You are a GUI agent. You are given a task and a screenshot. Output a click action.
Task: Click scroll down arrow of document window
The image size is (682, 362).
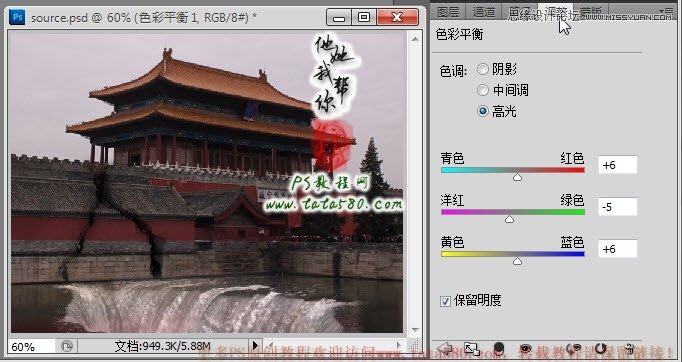coord(415,330)
